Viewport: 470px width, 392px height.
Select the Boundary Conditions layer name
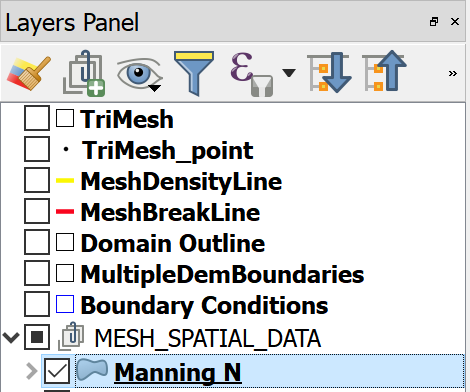[204, 306]
